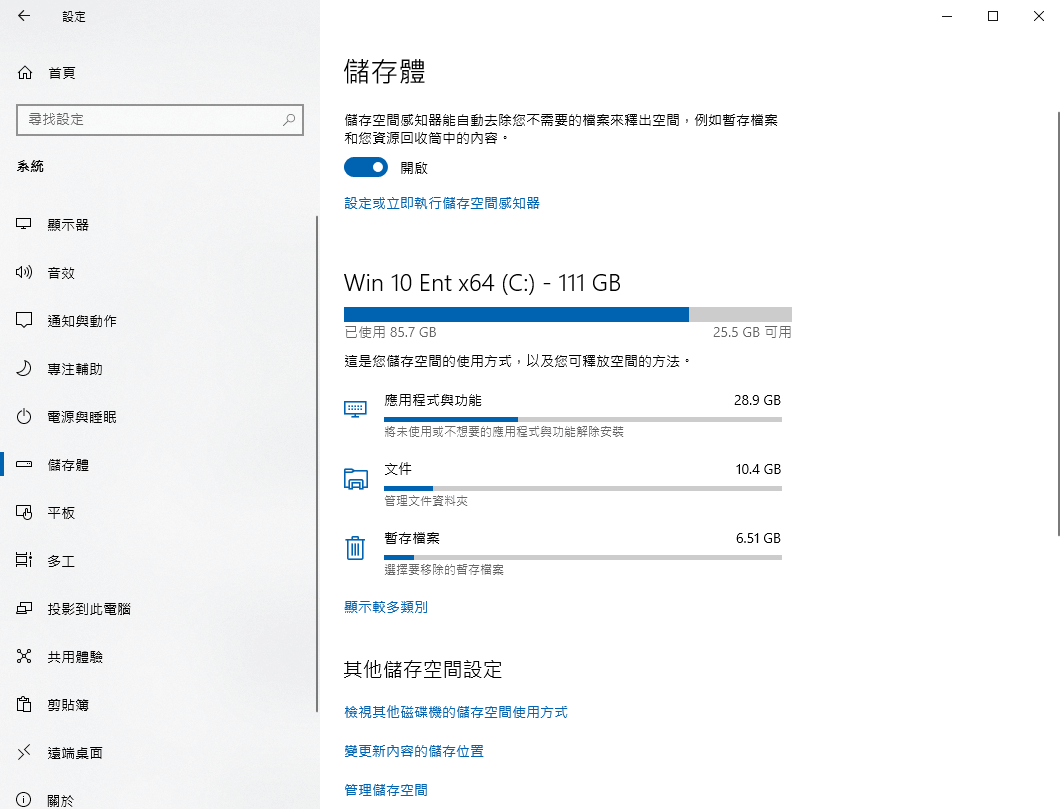Expand storage list with 顯示較多類別
The image size is (1062, 809).
coord(386,607)
